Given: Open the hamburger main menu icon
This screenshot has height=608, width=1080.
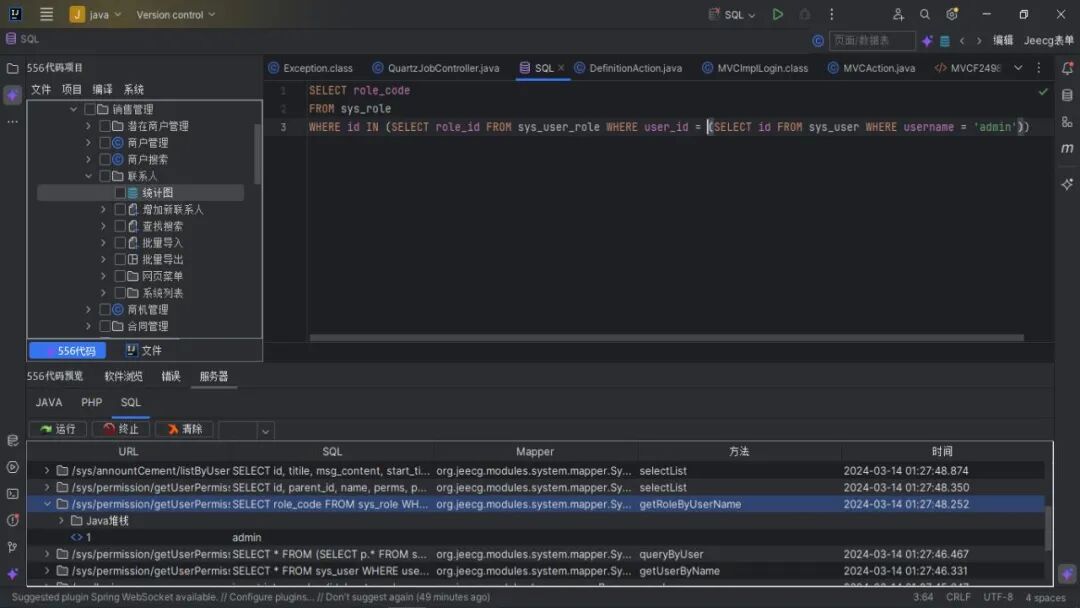Looking at the screenshot, I should pyautogui.click(x=47, y=15).
